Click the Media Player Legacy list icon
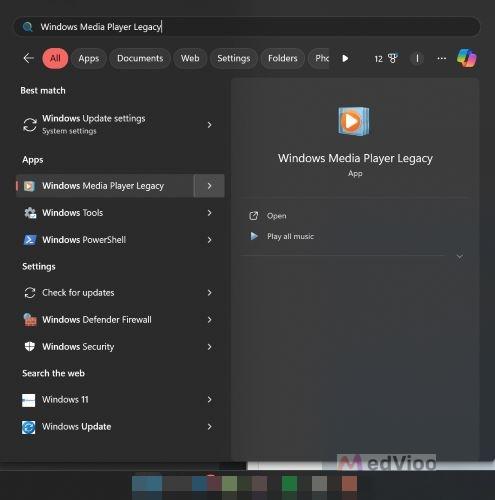Viewport: 495px width, 500px height. (29, 186)
